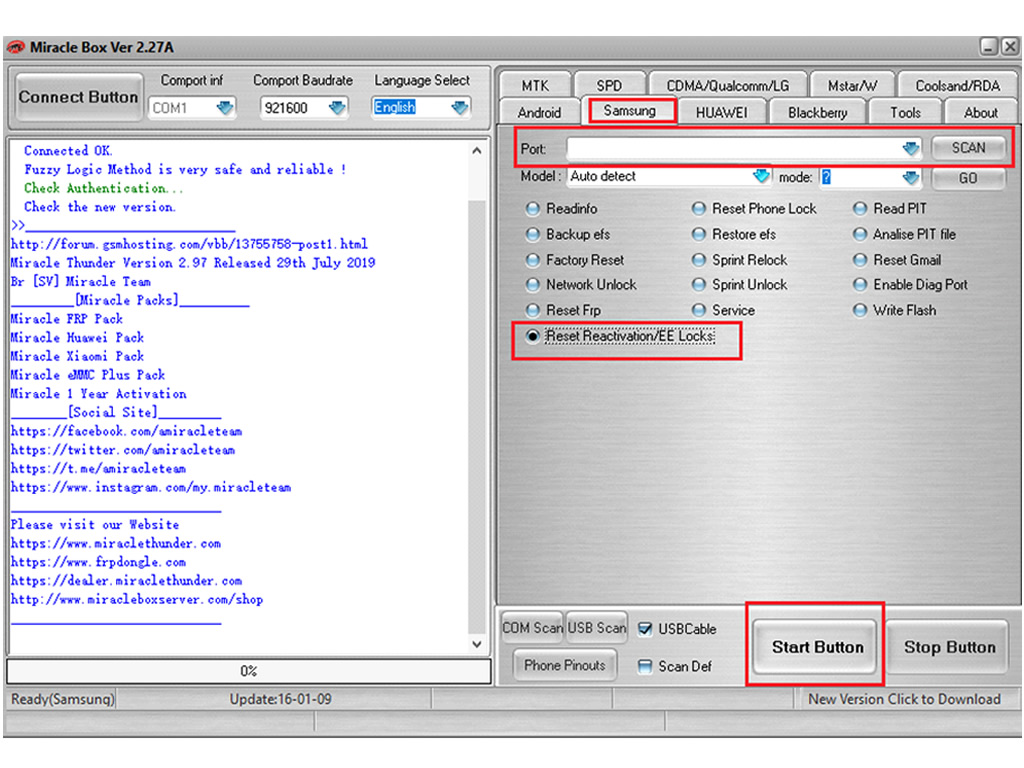The height and width of the screenshot is (768, 1024).
Task: Open the Comport Baudrate 921600 dropdown
Action: click(x=337, y=108)
